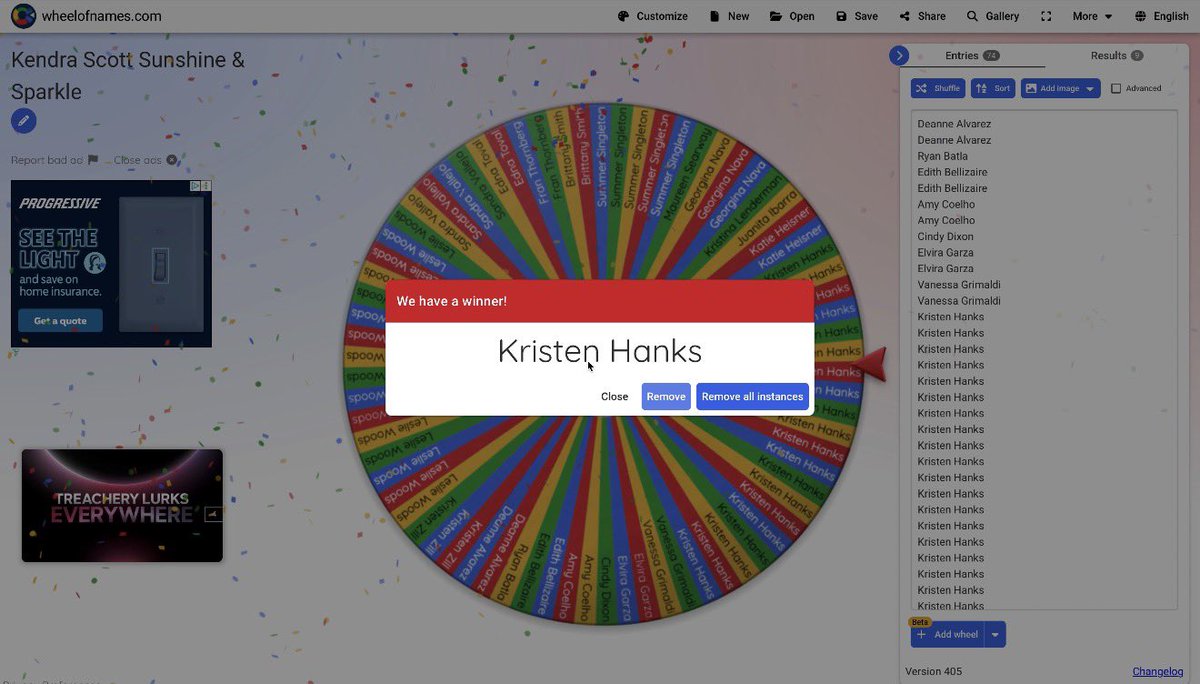Open the Treachery Lurks Everywhere ad
This screenshot has height=684, width=1200.
point(122,505)
